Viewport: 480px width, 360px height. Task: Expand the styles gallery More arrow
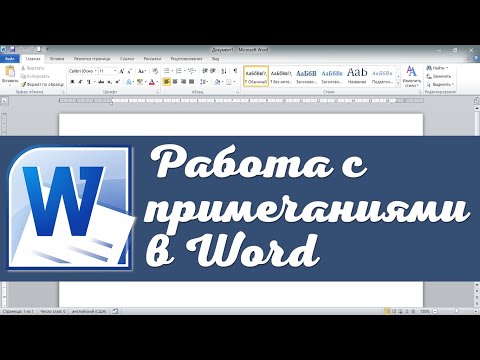point(398,85)
